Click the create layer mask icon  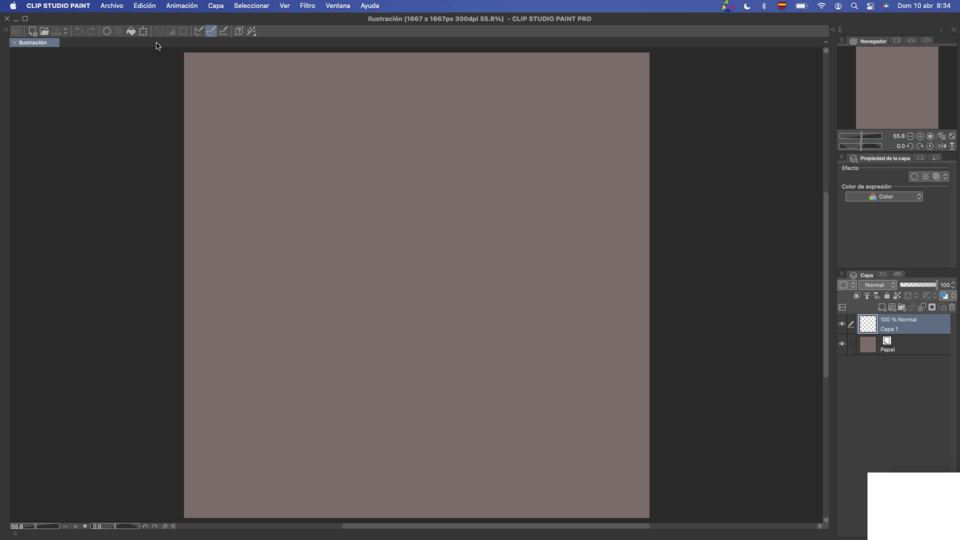click(932, 307)
